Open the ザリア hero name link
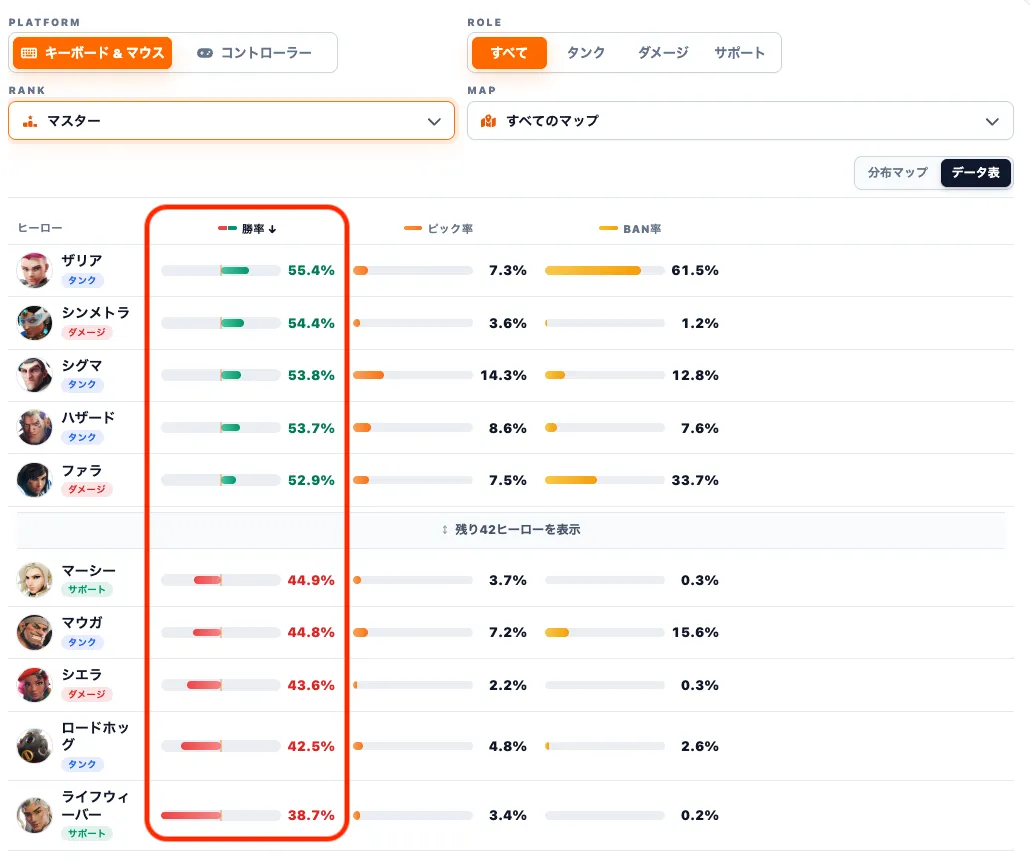 [82, 260]
